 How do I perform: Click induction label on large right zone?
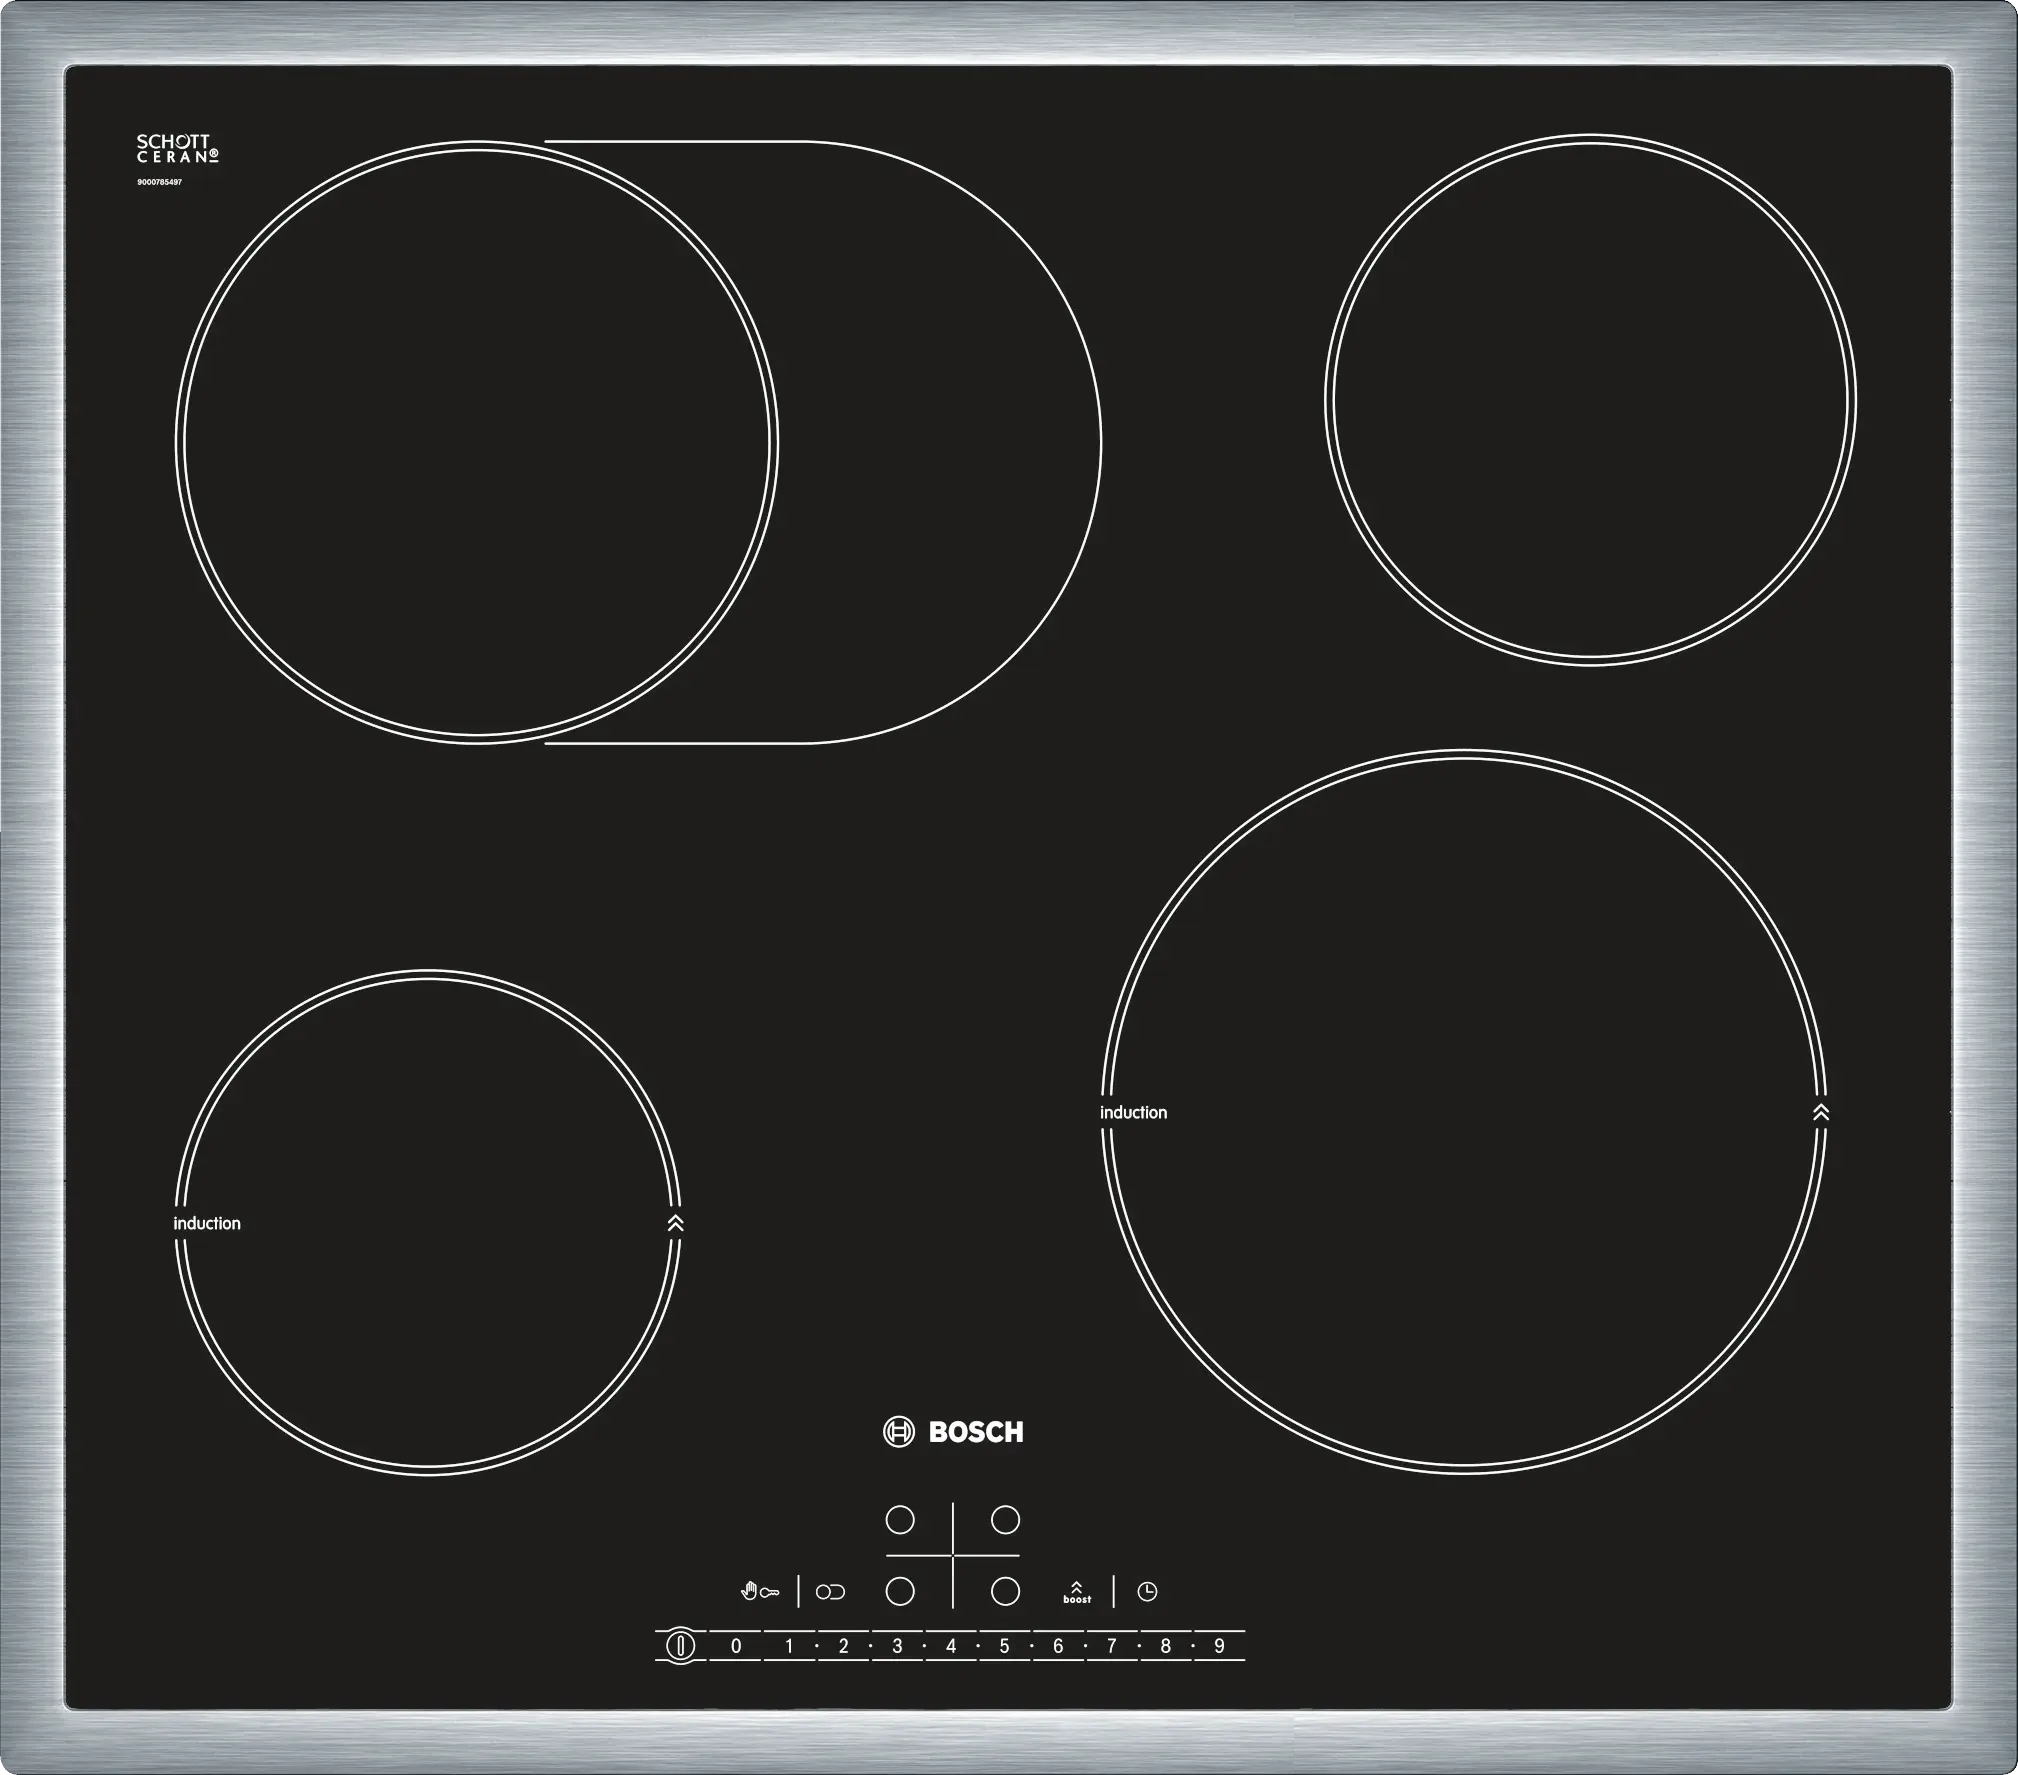click(1133, 1113)
